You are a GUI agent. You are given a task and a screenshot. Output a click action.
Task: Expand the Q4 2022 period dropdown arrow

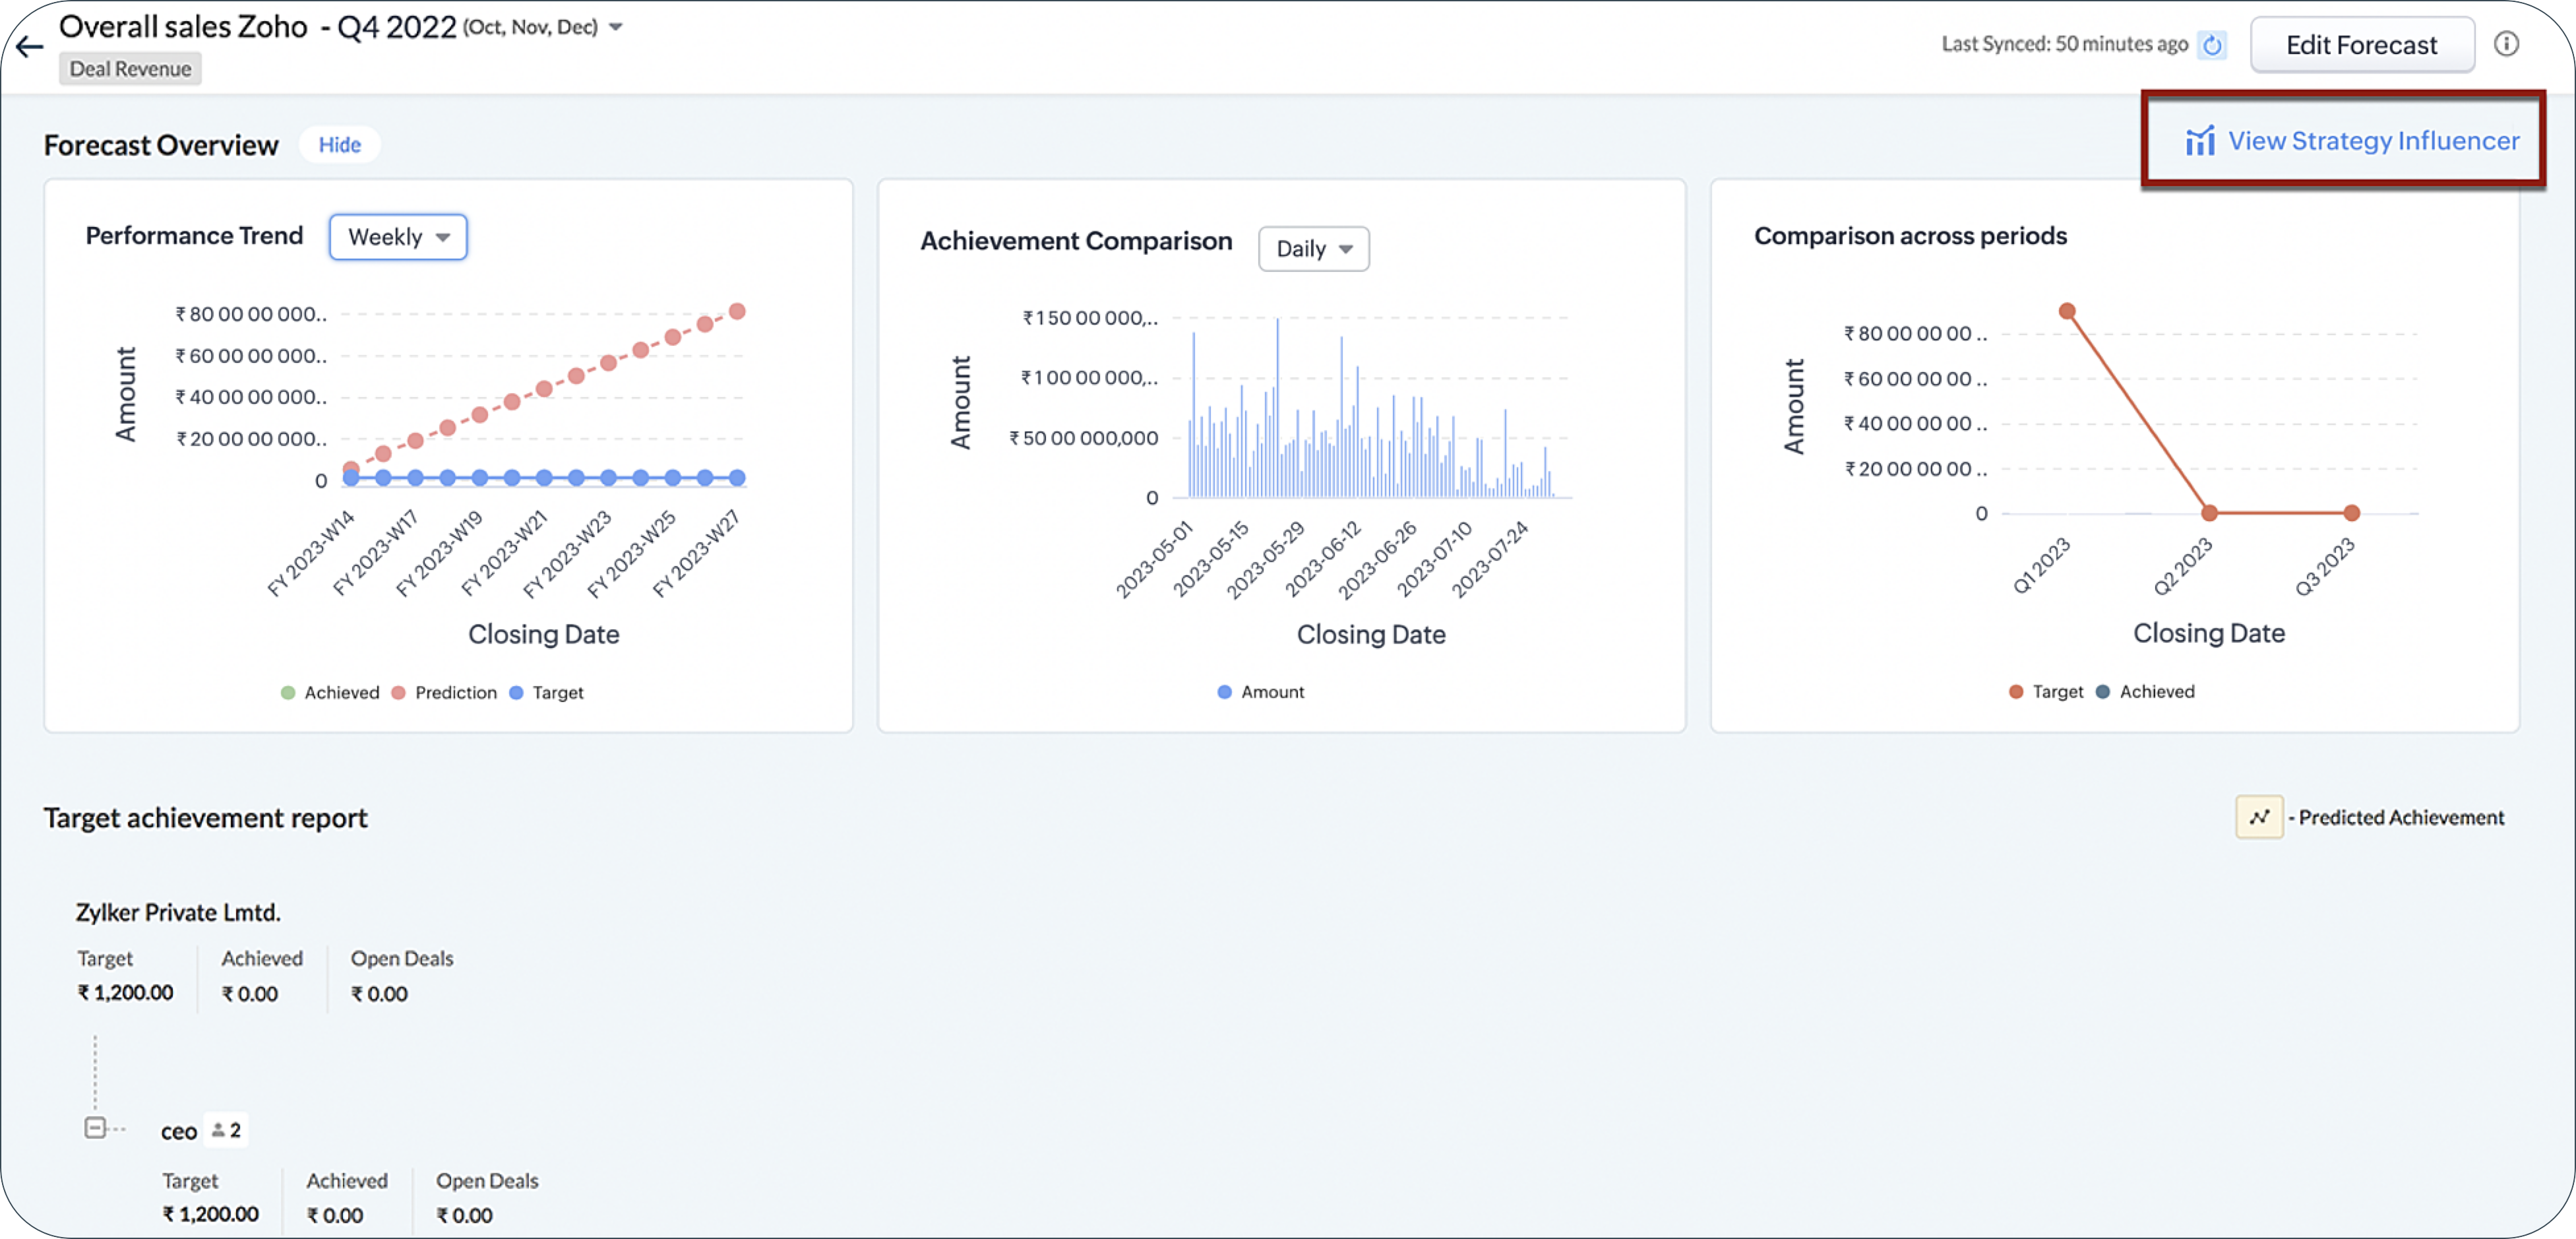pyautogui.click(x=616, y=27)
